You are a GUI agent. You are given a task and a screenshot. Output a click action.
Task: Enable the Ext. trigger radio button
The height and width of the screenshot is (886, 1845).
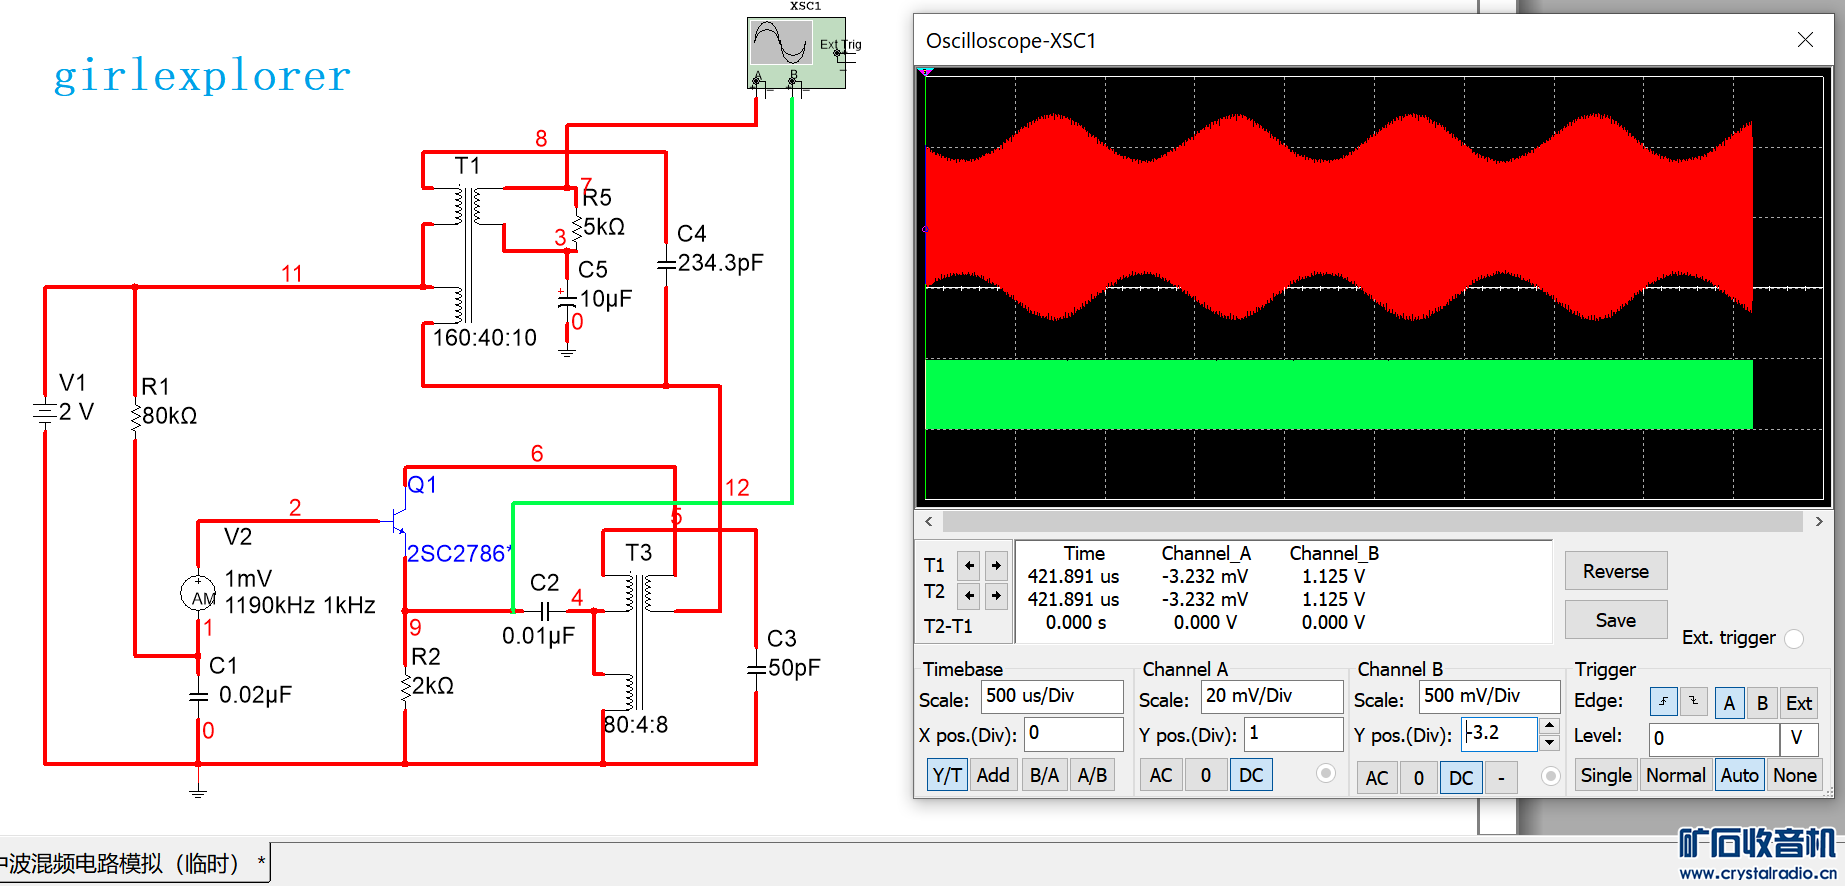pos(1794,638)
